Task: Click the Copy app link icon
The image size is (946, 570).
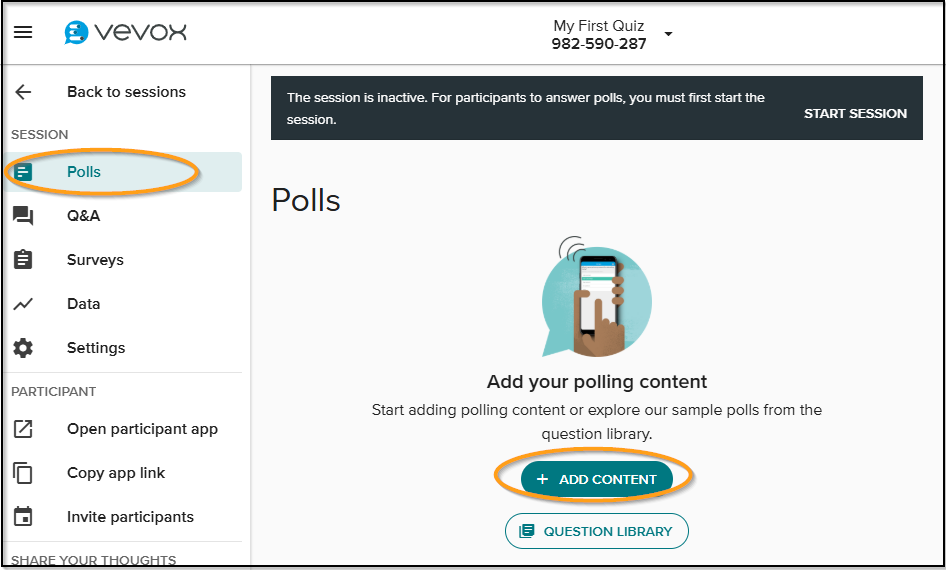Action: pyautogui.click(x=23, y=473)
